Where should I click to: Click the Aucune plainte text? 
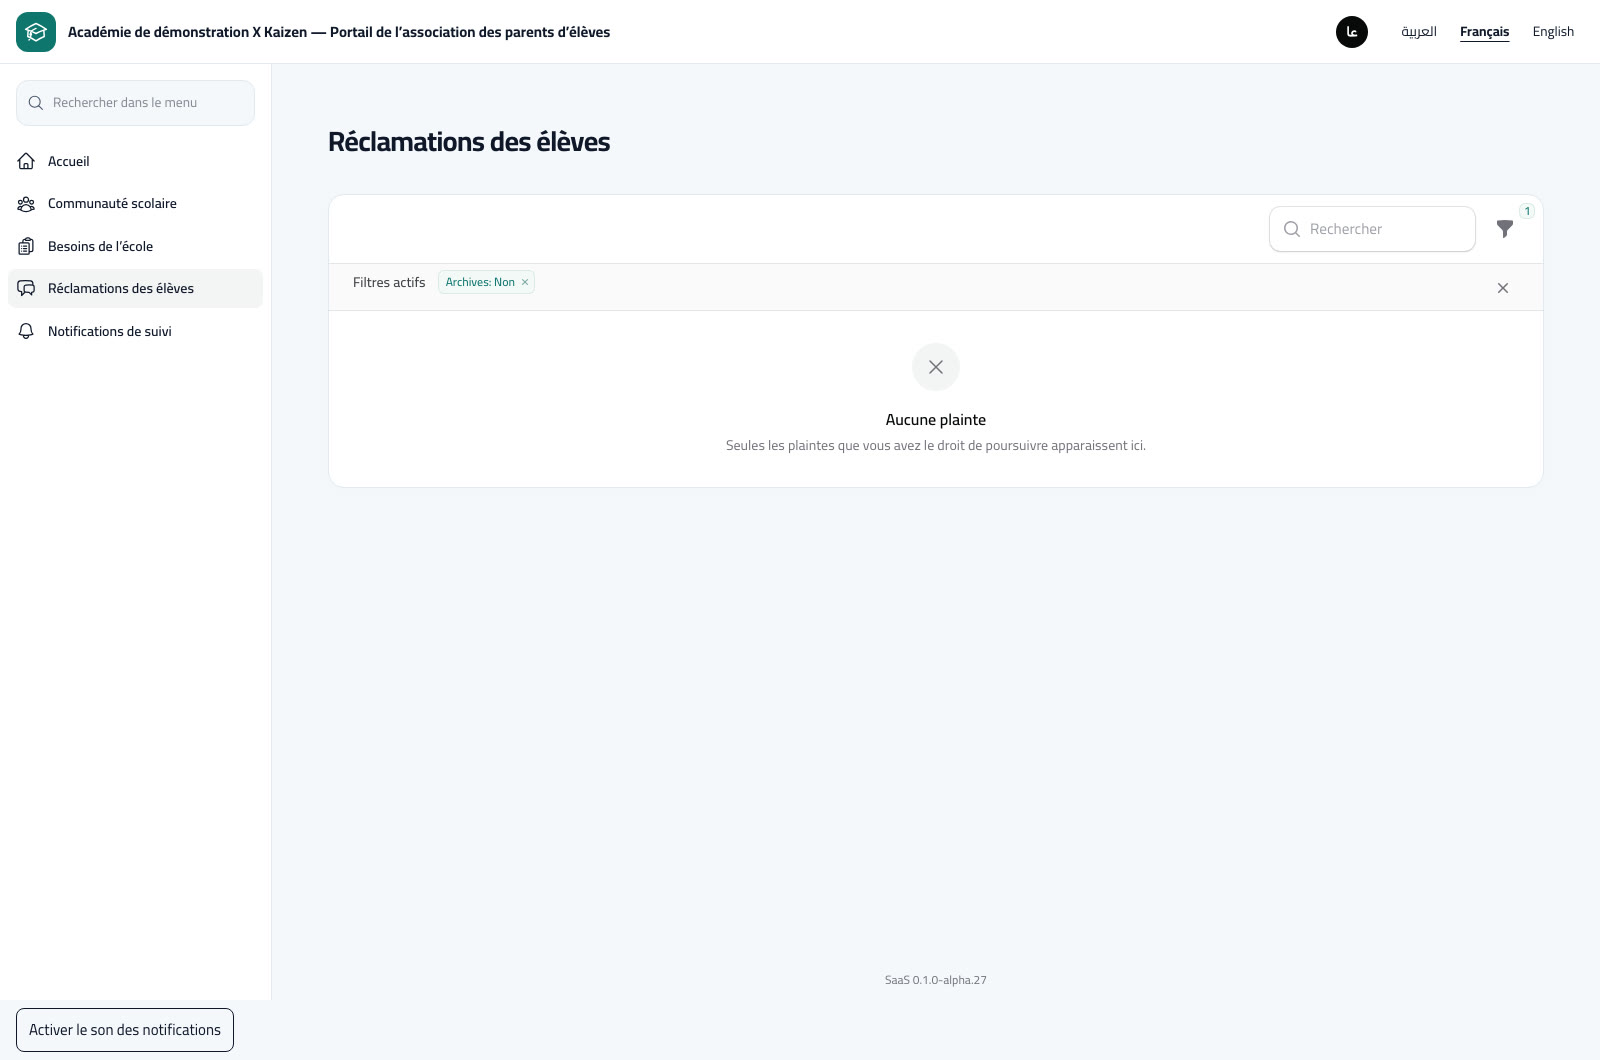pyautogui.click(x=936, y=420)
